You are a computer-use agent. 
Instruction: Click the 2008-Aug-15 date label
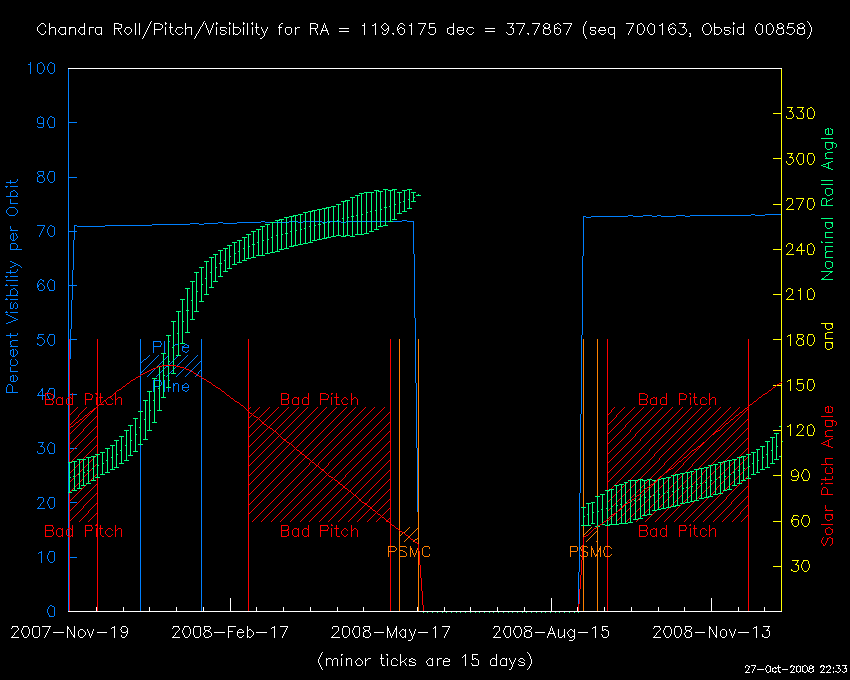[554, 632]
